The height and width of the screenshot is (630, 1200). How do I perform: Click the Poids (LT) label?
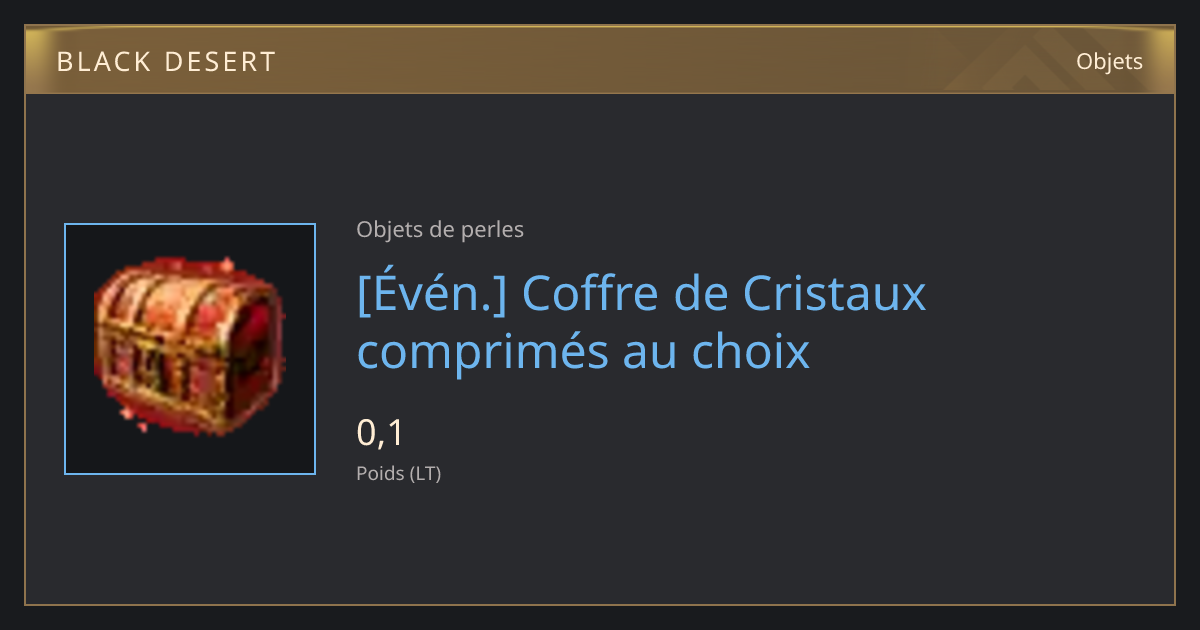pyautogui.click(x=399, y=473)
